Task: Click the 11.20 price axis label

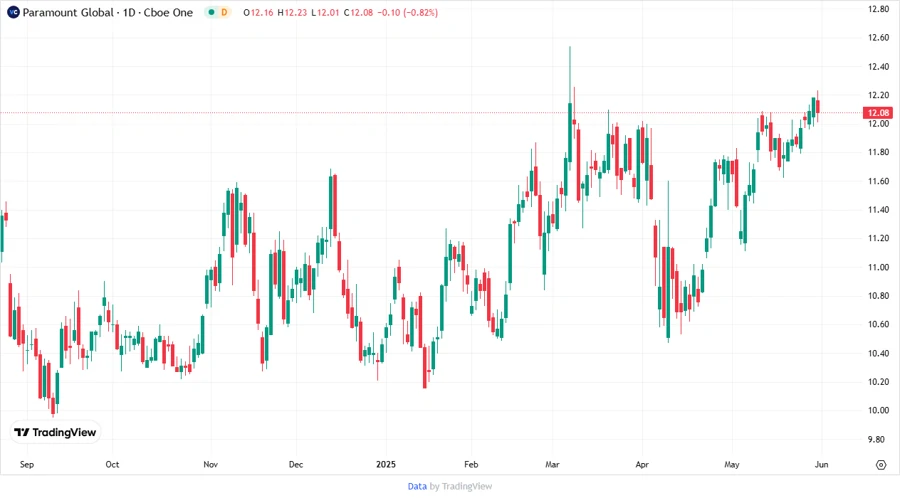Action: coord(878,238)
